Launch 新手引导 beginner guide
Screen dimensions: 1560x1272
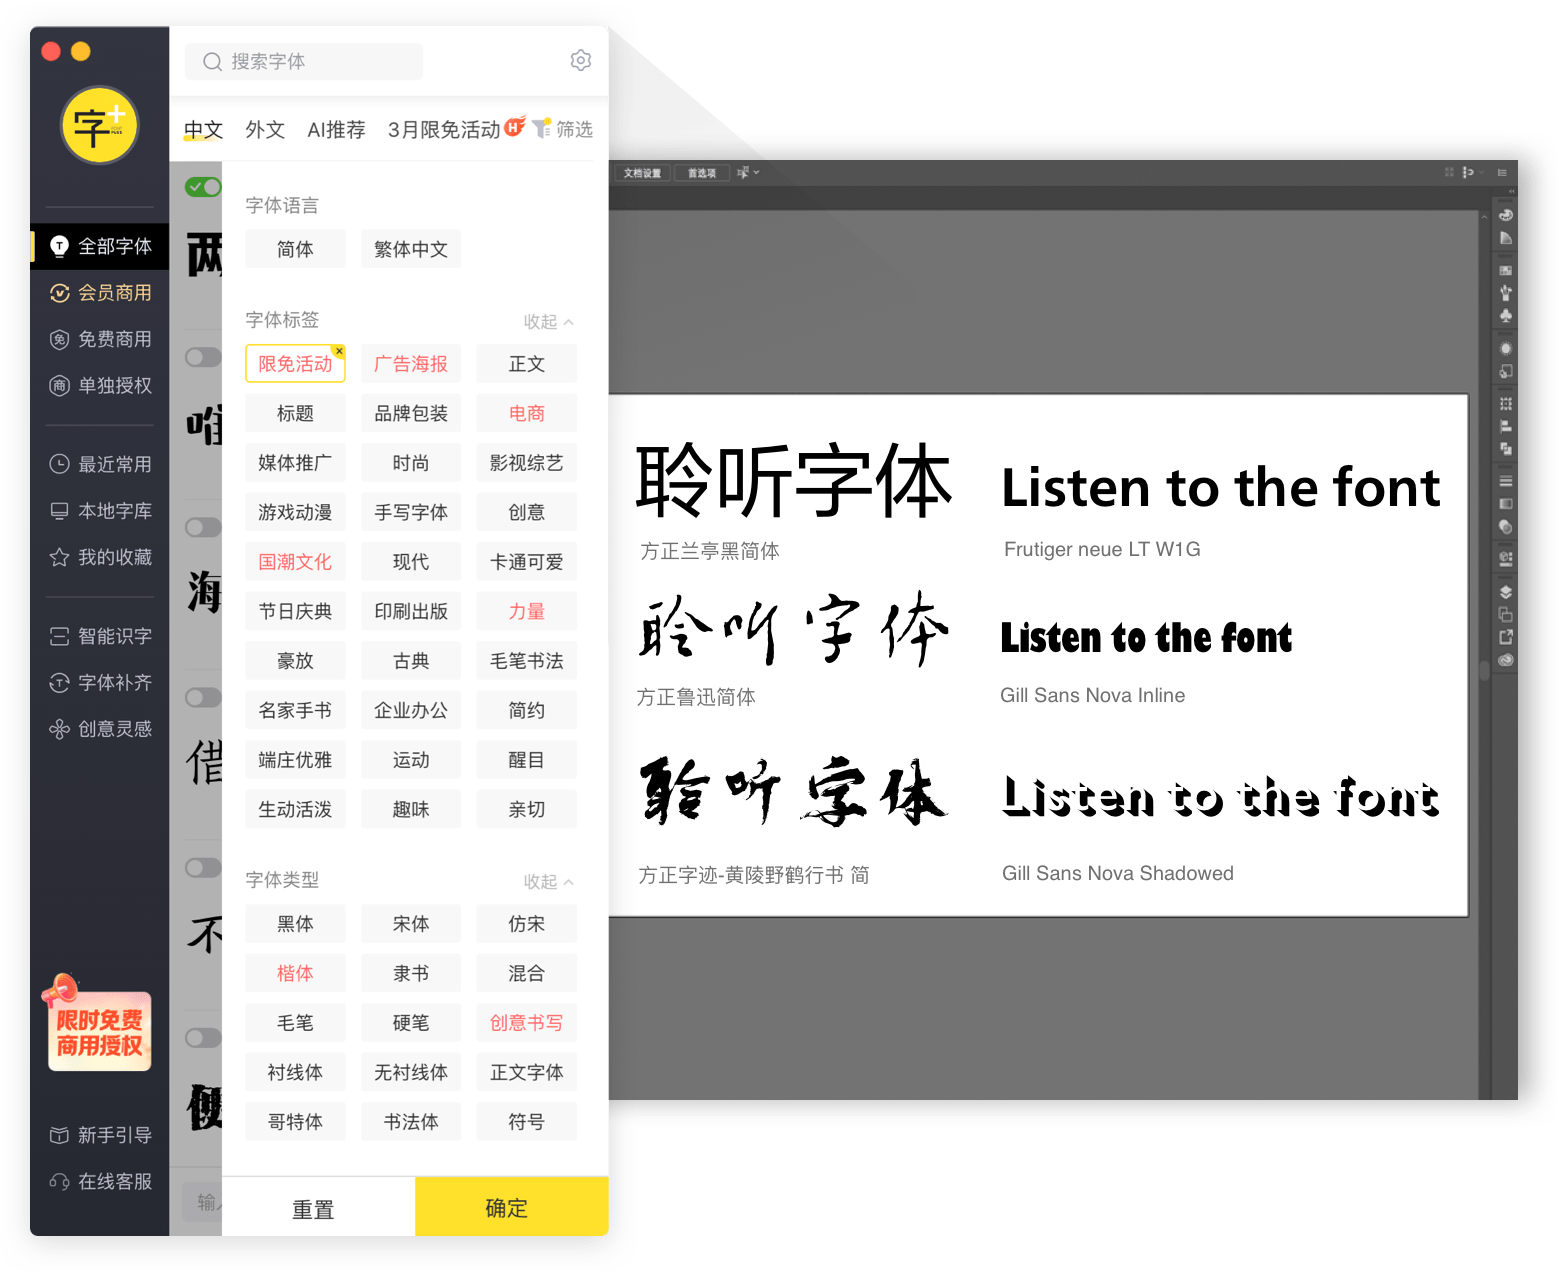click(x=99, y=1134)
